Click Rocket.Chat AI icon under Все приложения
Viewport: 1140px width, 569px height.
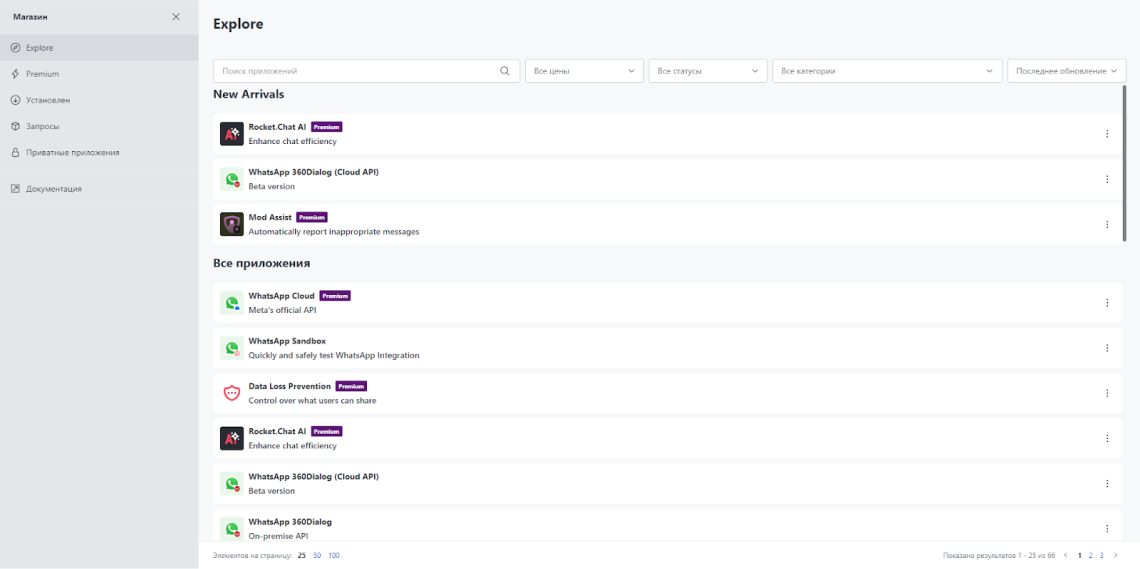pos(232,438)
